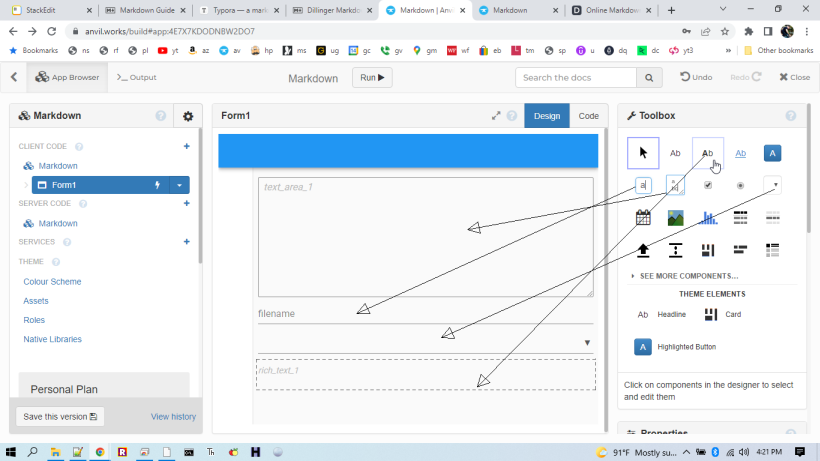Switch to the Code view tab
The image size is (820, 461).
(x=588, y=116)
